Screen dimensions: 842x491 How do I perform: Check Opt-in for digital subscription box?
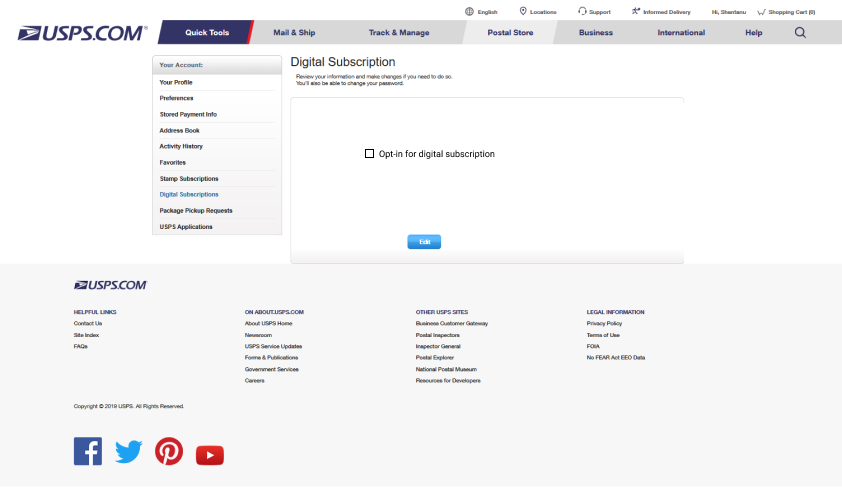click(x=369, y=154)
